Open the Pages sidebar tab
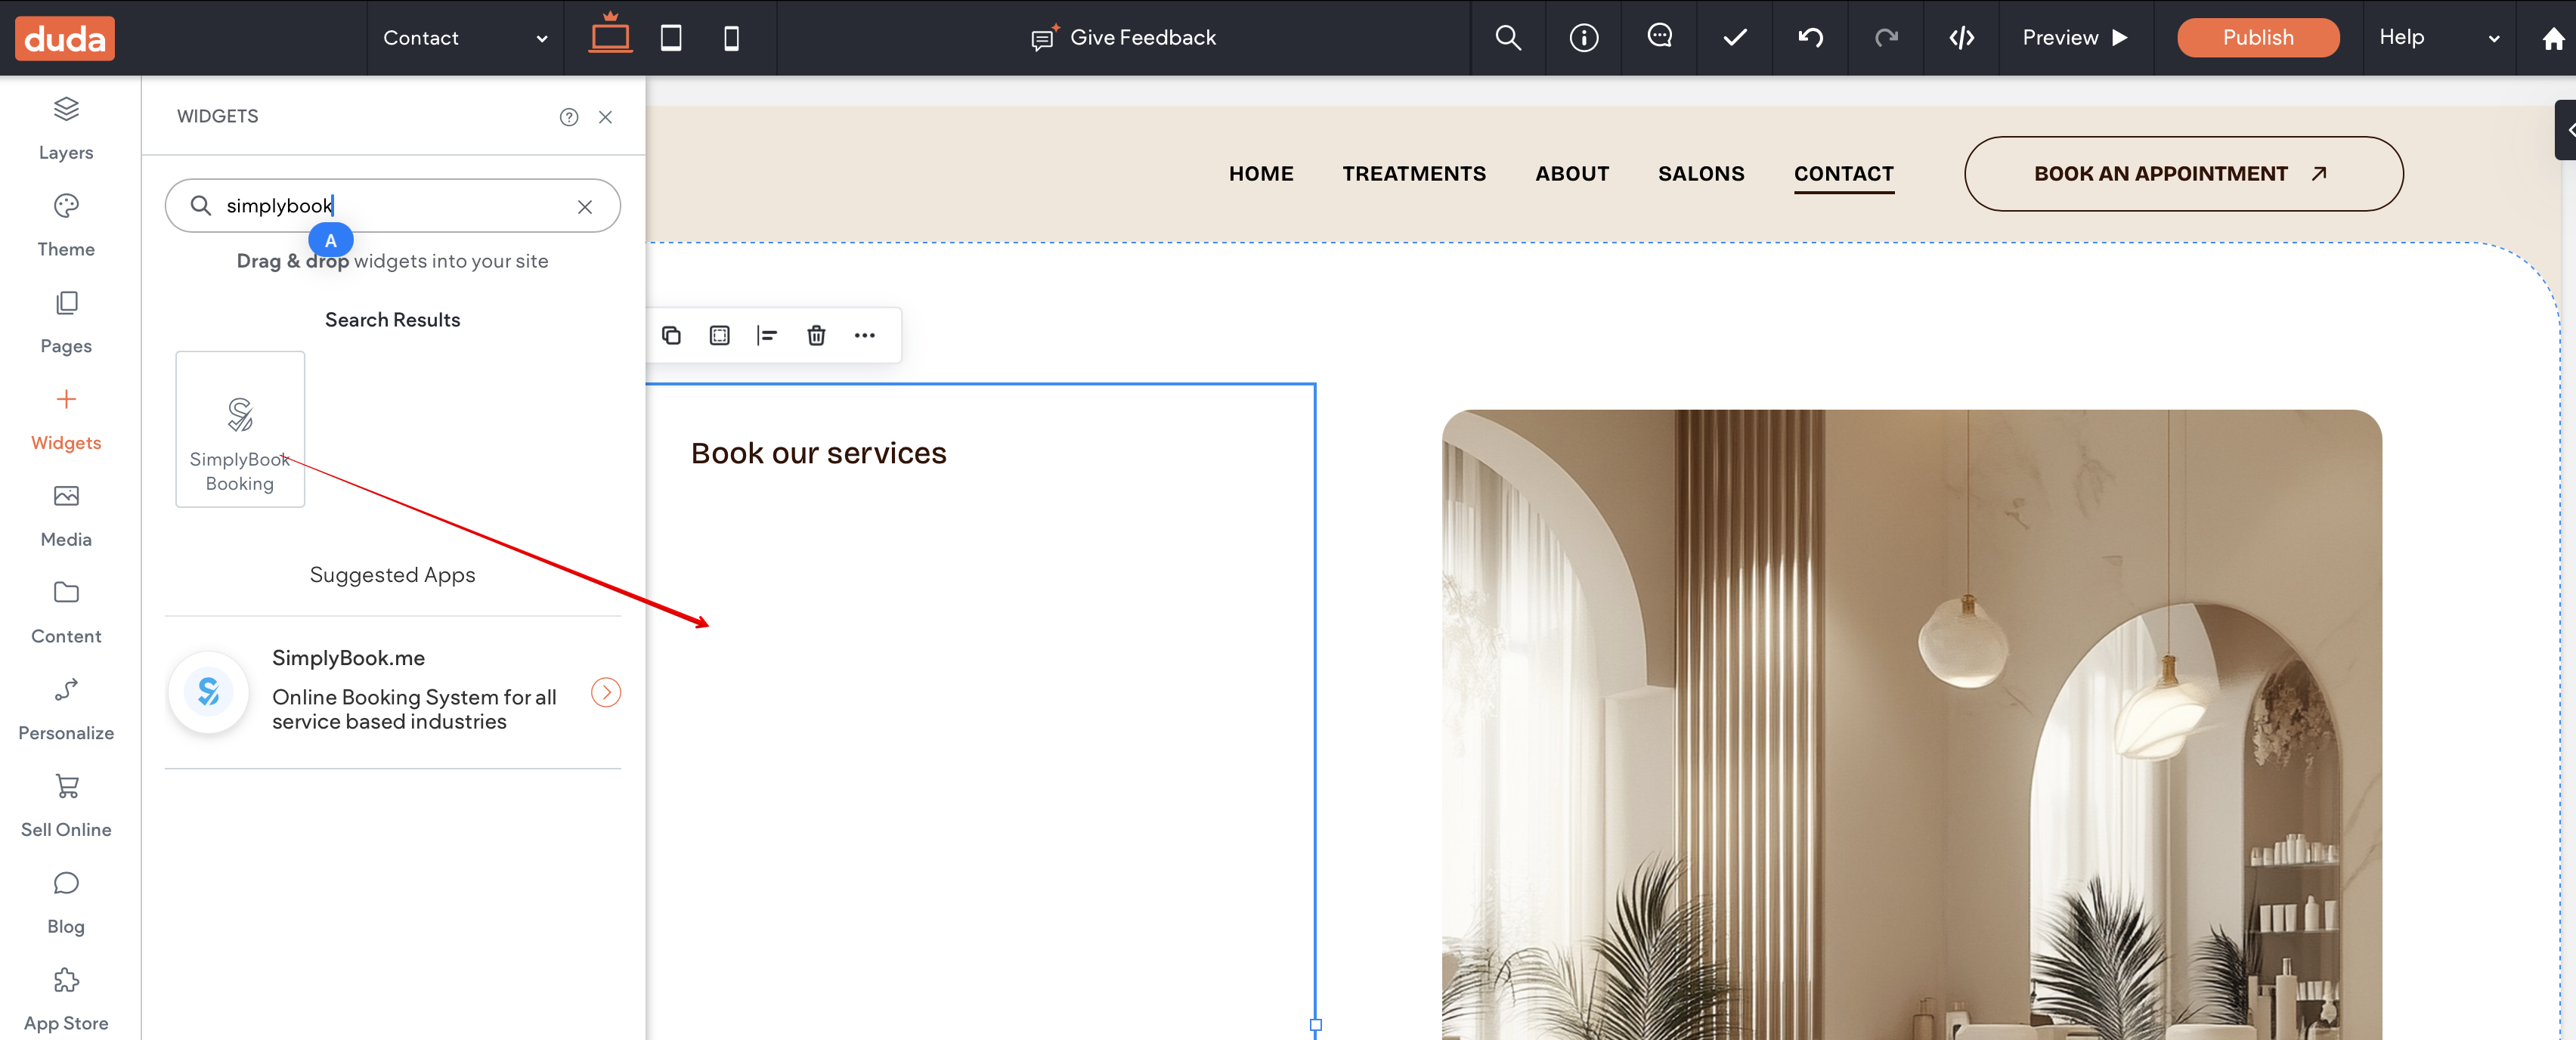 coord(66,321)
